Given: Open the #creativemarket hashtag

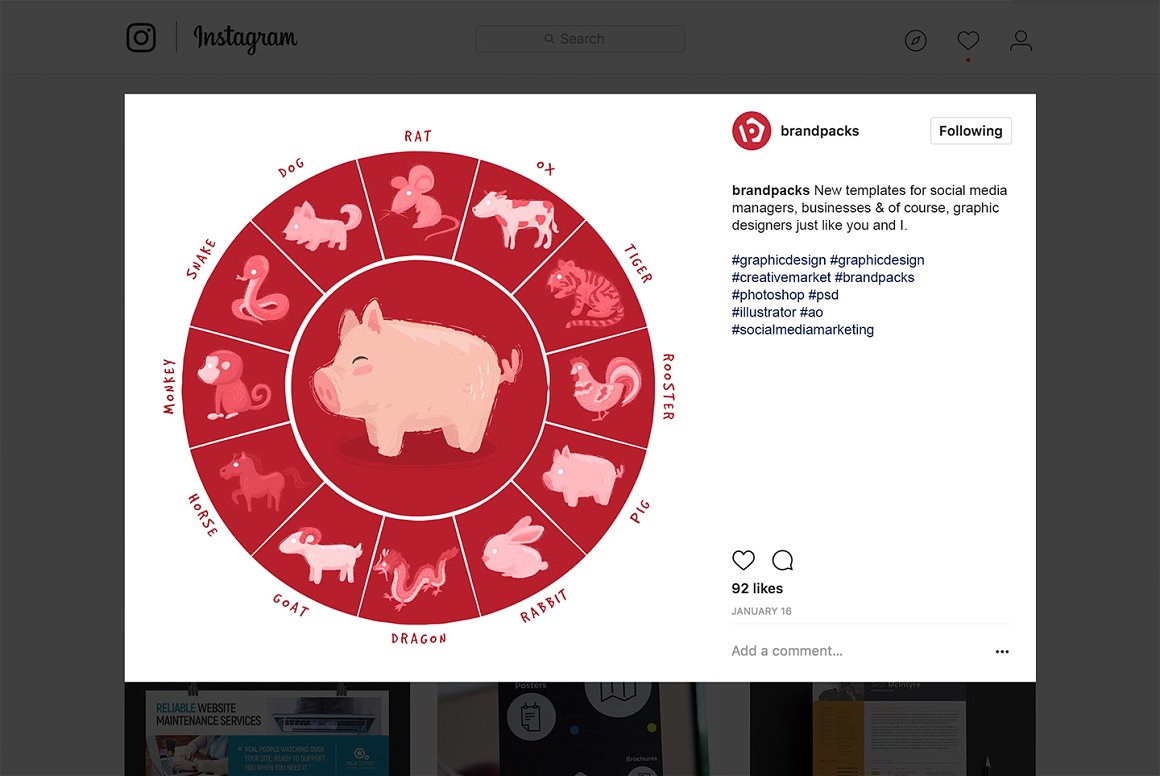Looking at the screenshot, I should (x=781, y=277).
